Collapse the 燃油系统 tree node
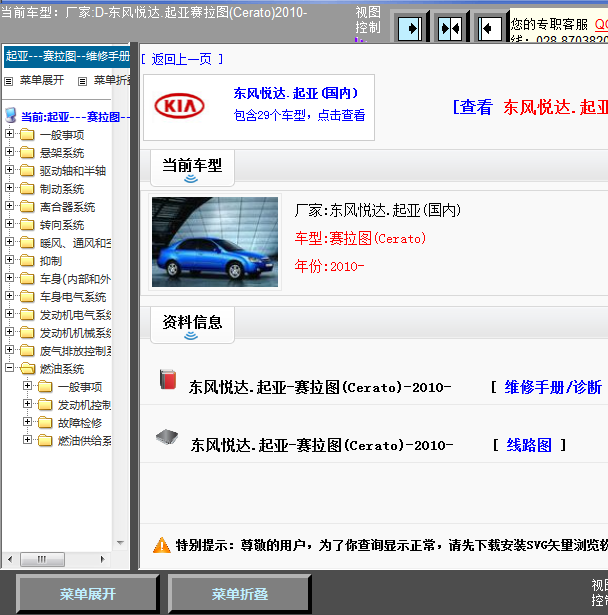The height and width of the screenshot is (615, 608). click(x=9, y=368)
